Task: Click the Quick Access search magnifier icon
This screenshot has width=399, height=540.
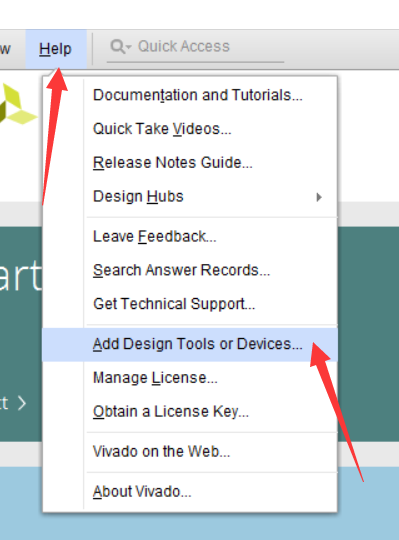Action: [x=118, y=46]
